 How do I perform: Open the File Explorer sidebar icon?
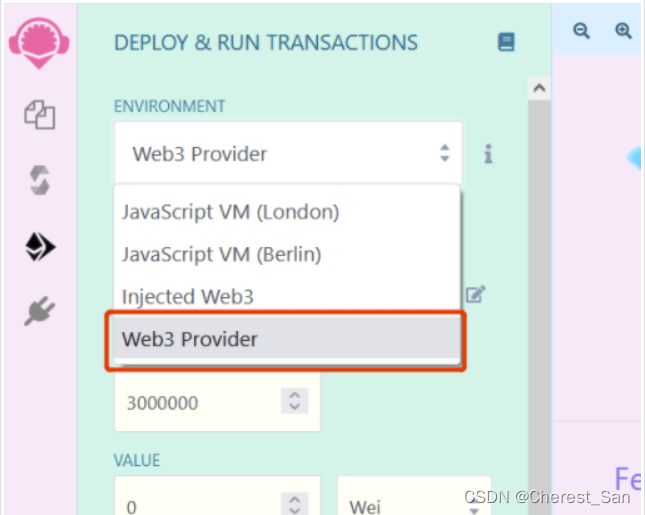point(39,115)
